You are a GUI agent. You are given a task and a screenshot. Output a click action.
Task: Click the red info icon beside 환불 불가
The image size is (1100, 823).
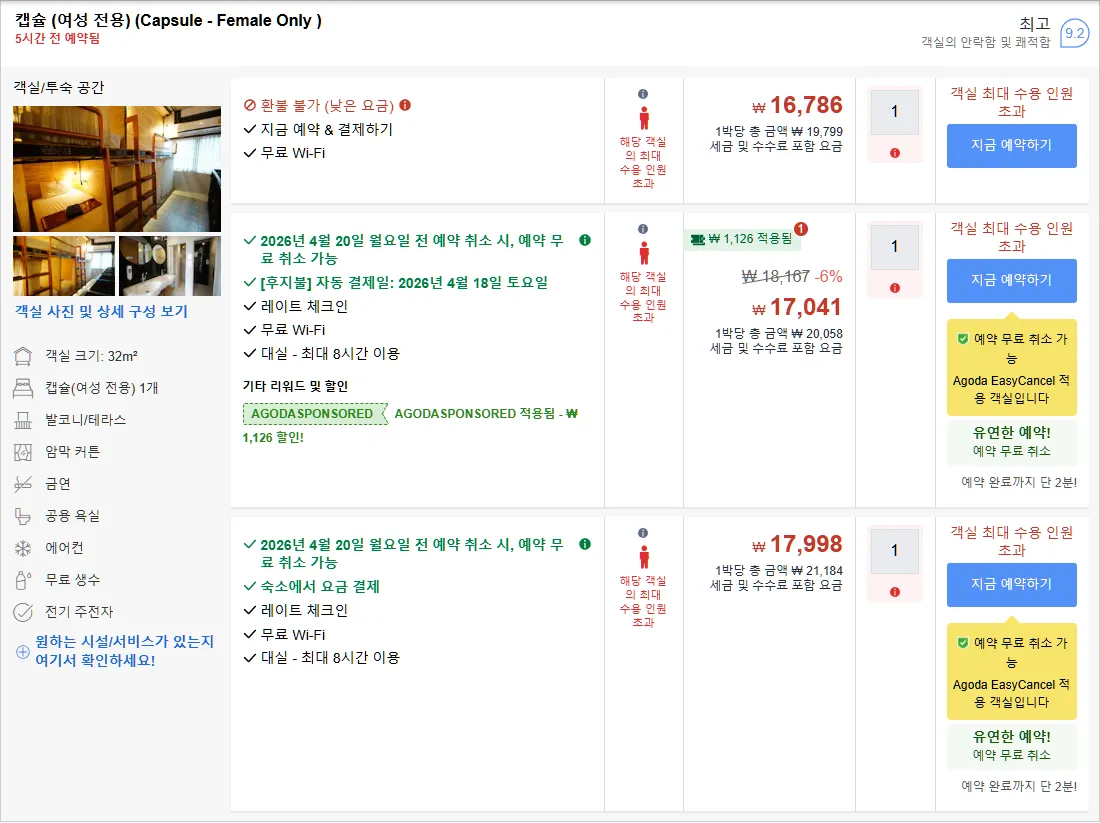click(x=405, y=105)
